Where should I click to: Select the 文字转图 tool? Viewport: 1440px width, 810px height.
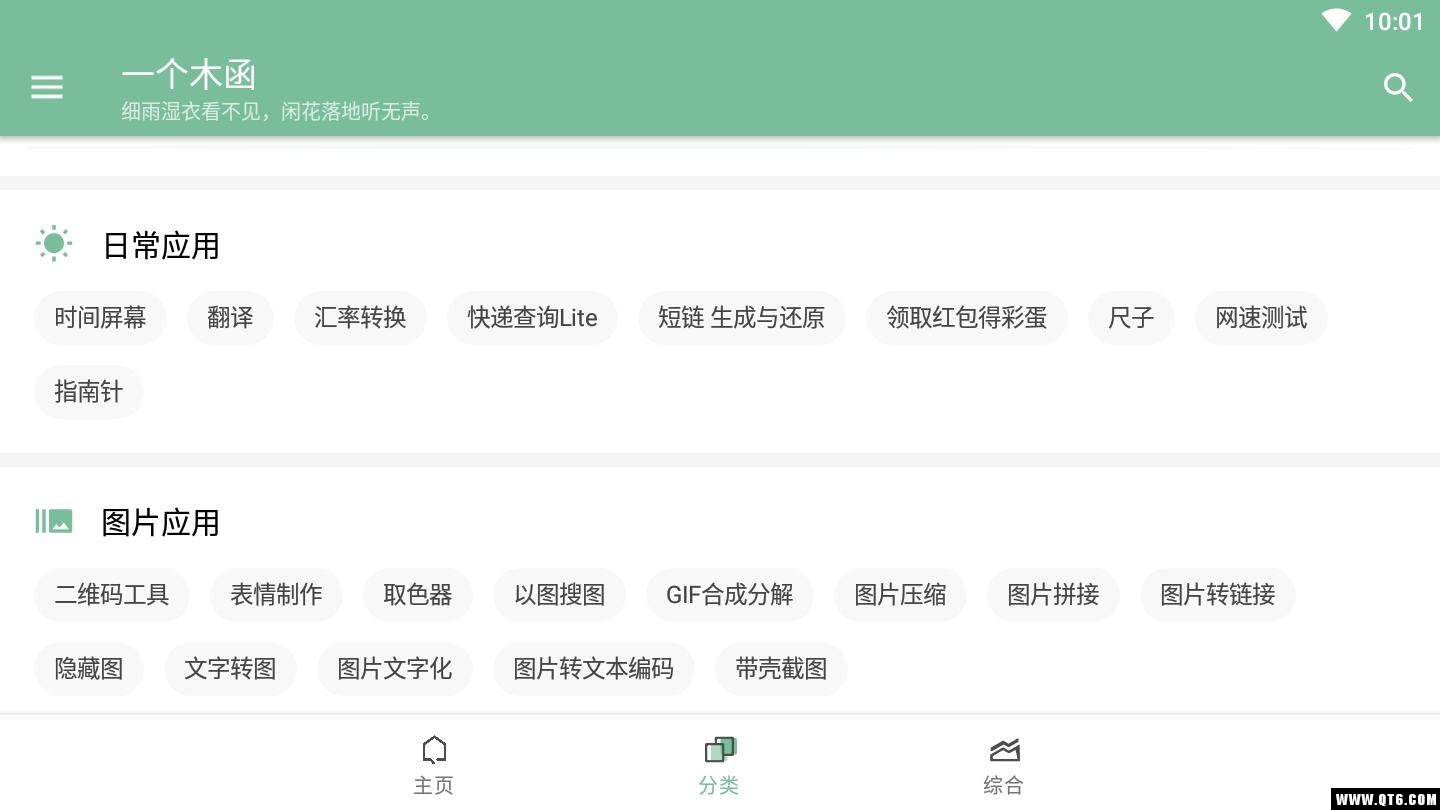(230, 669)
